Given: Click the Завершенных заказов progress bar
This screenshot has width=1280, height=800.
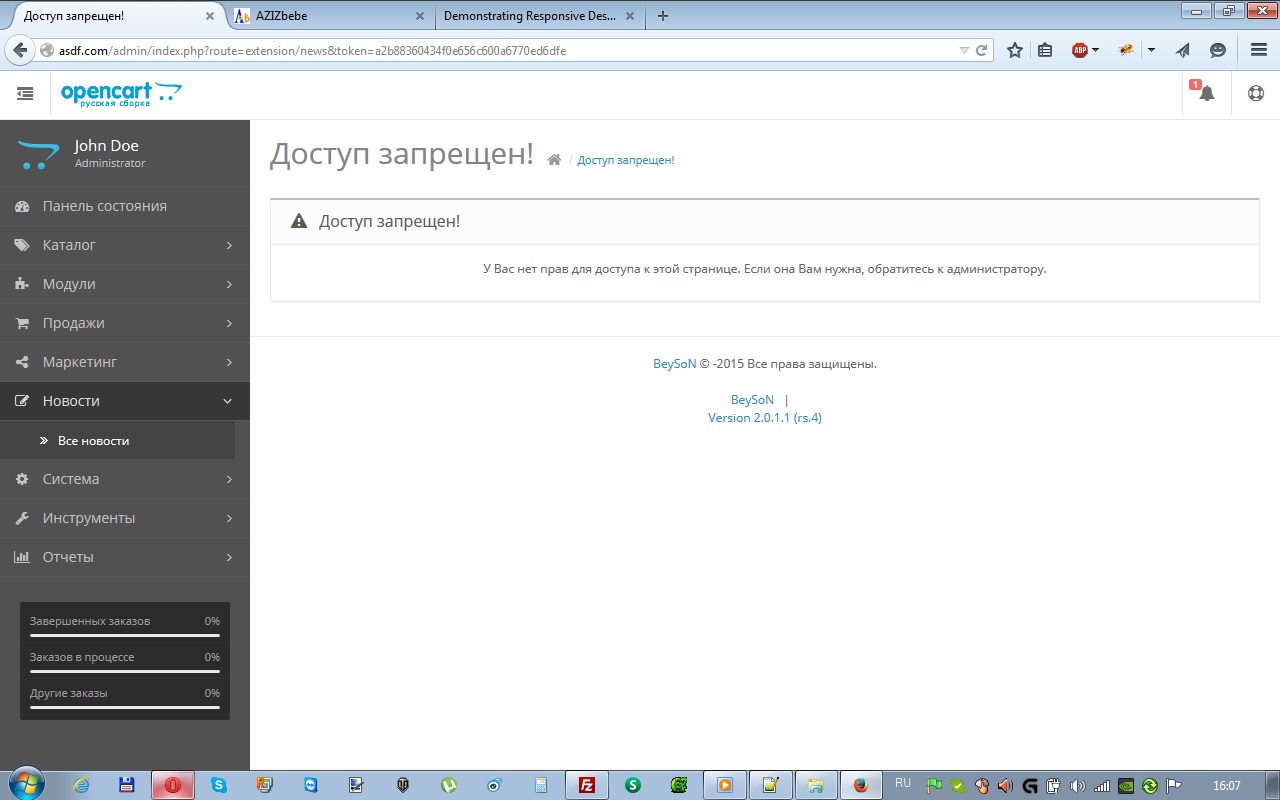Looking at the screenshot, I should click(125, 635).
